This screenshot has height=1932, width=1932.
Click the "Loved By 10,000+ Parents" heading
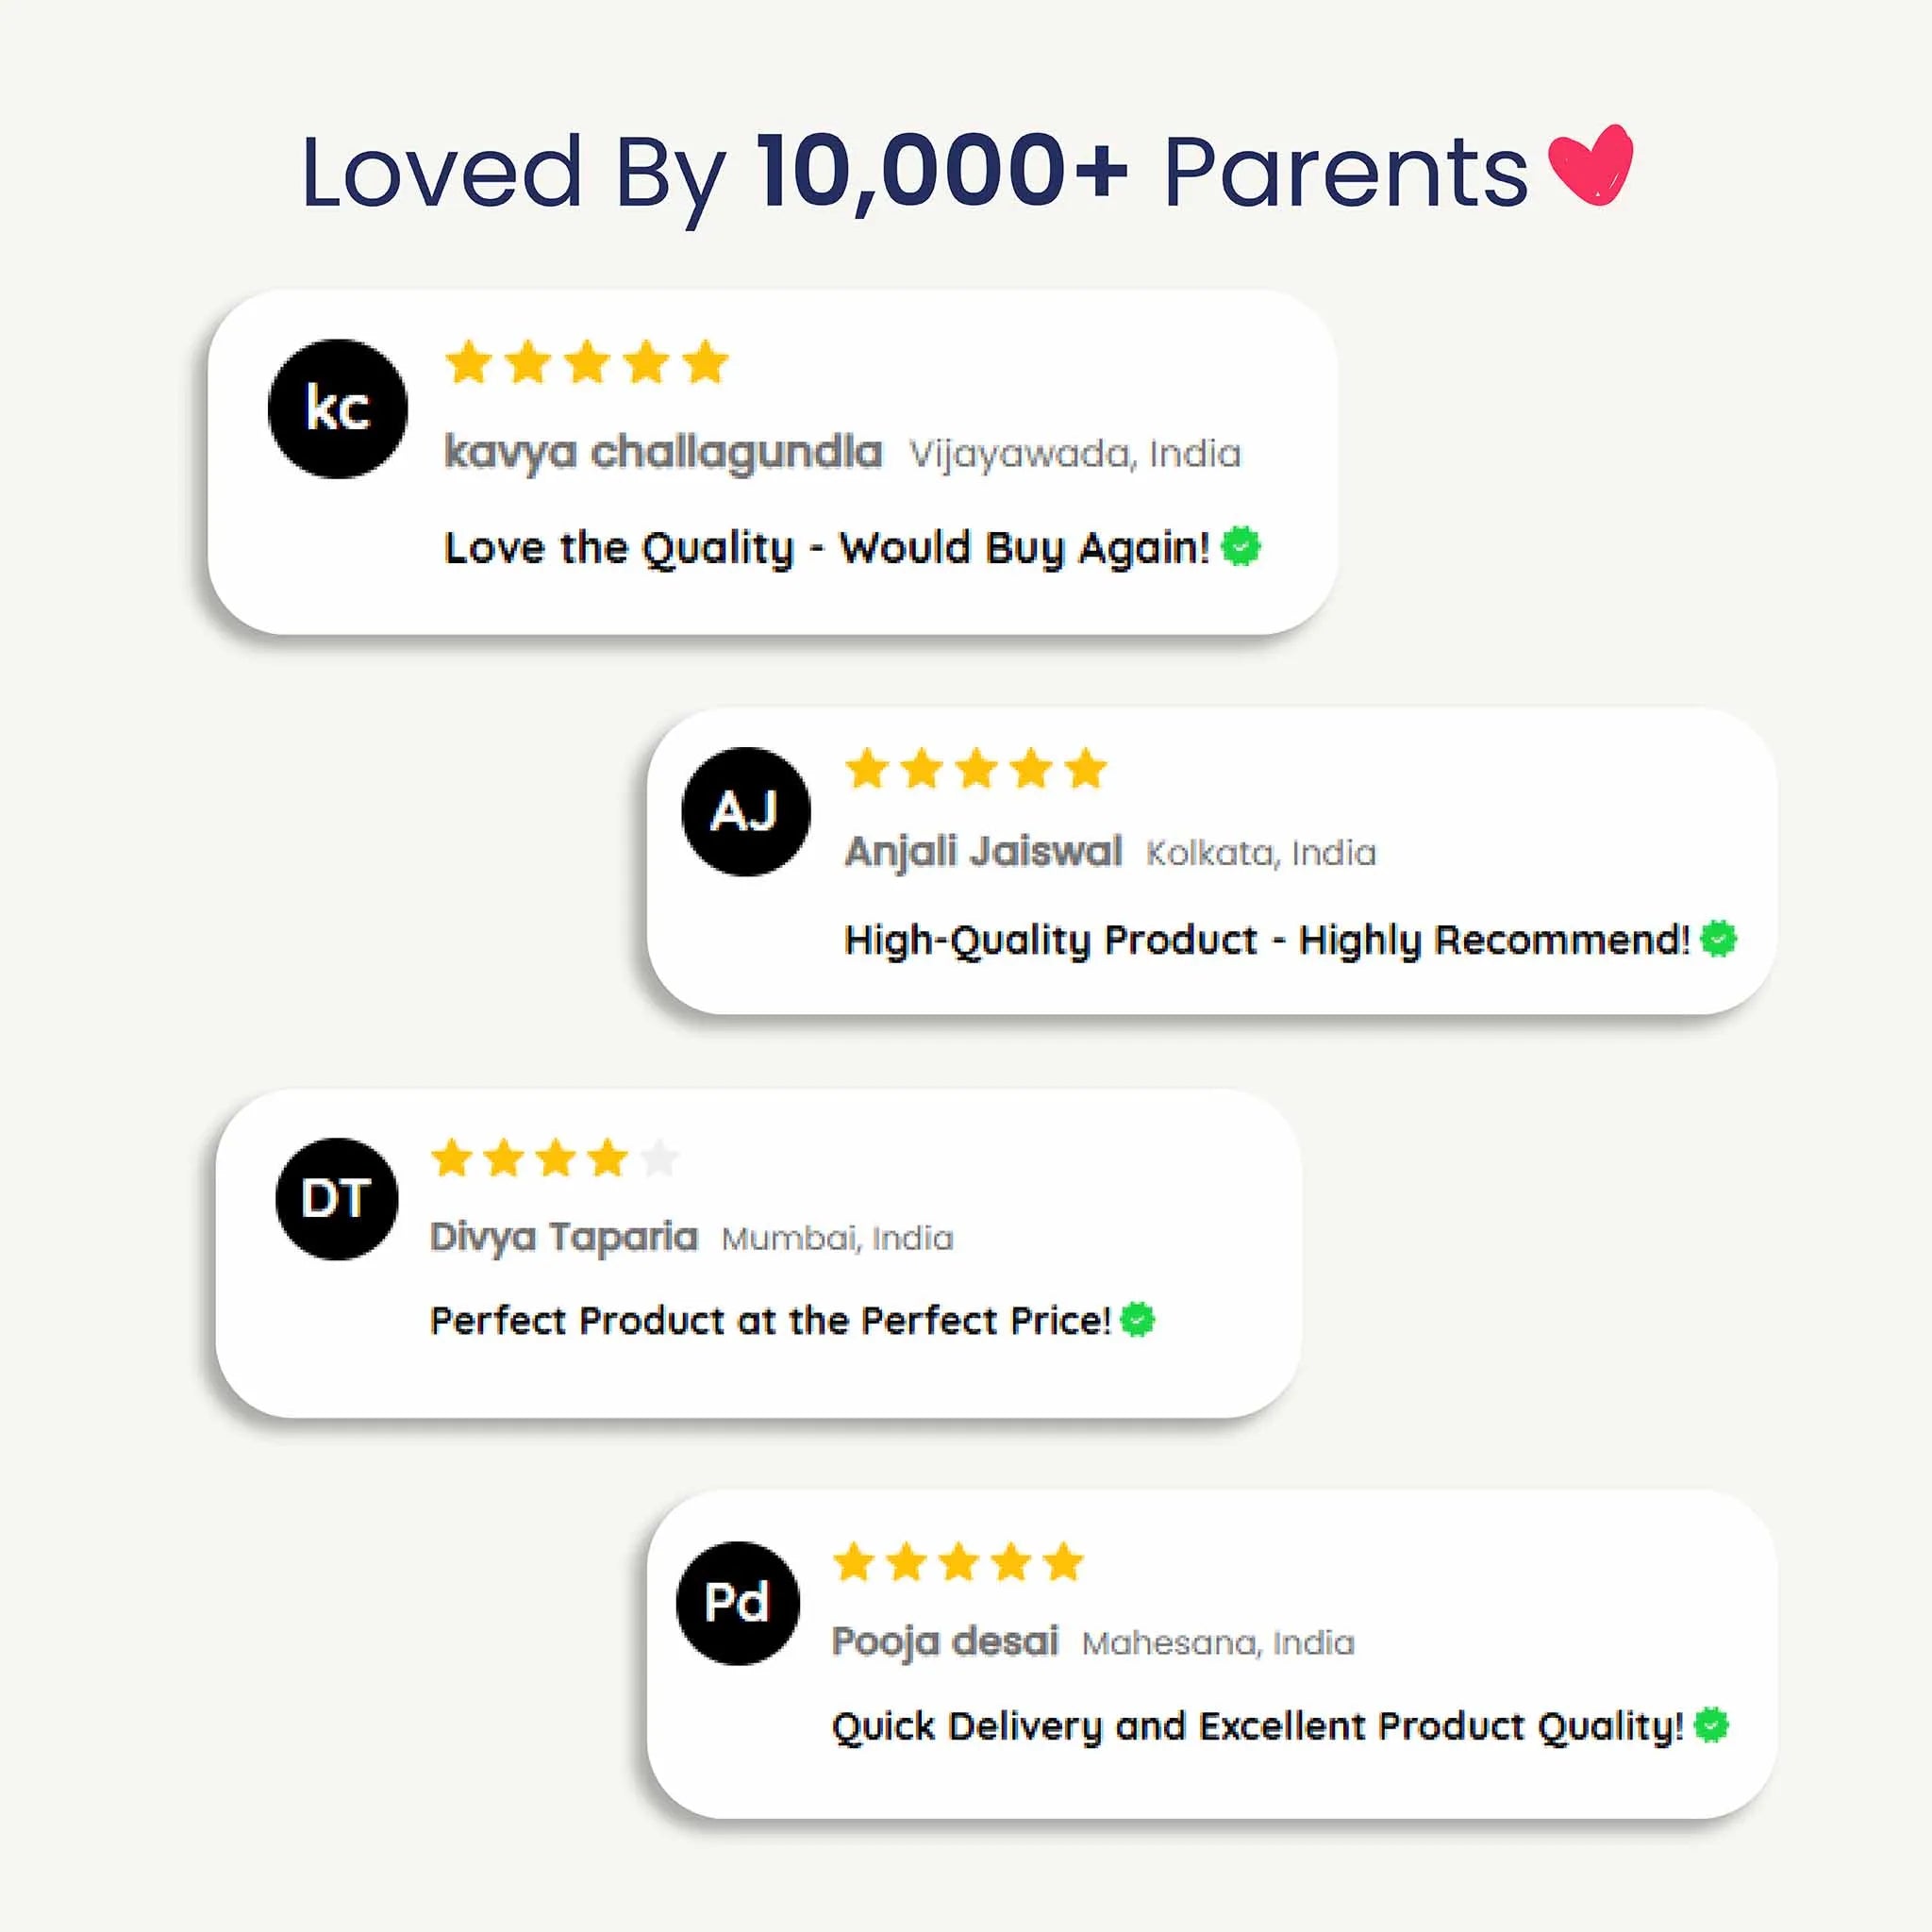coord(915,172)
